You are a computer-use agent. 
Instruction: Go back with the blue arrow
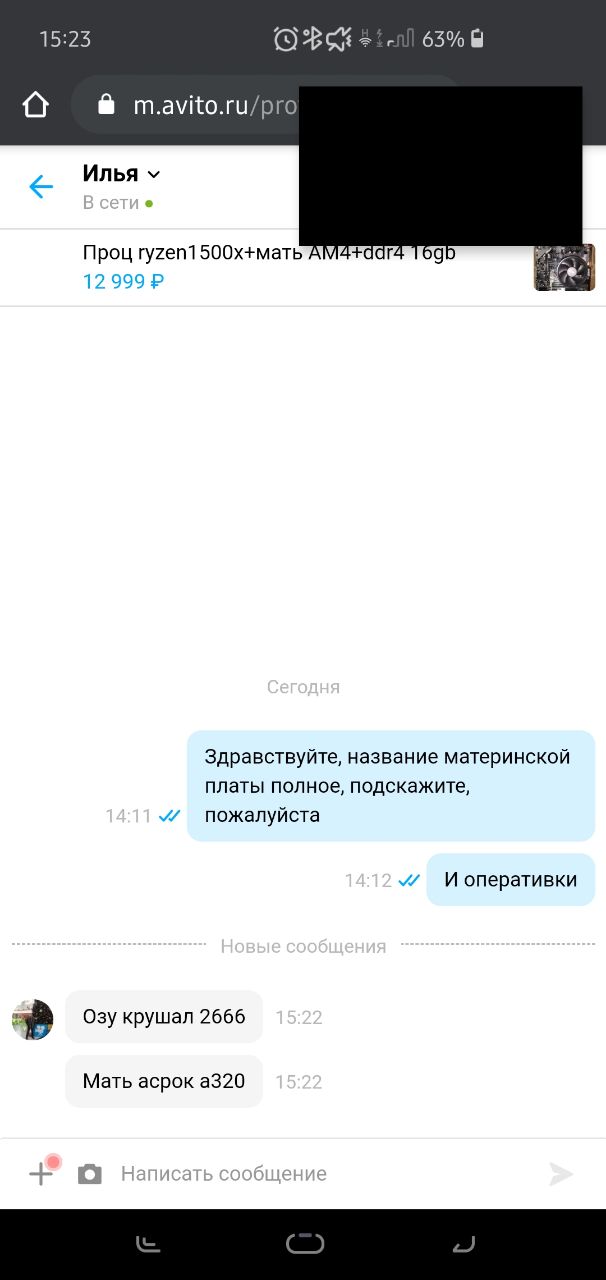(x=41, y=186)
